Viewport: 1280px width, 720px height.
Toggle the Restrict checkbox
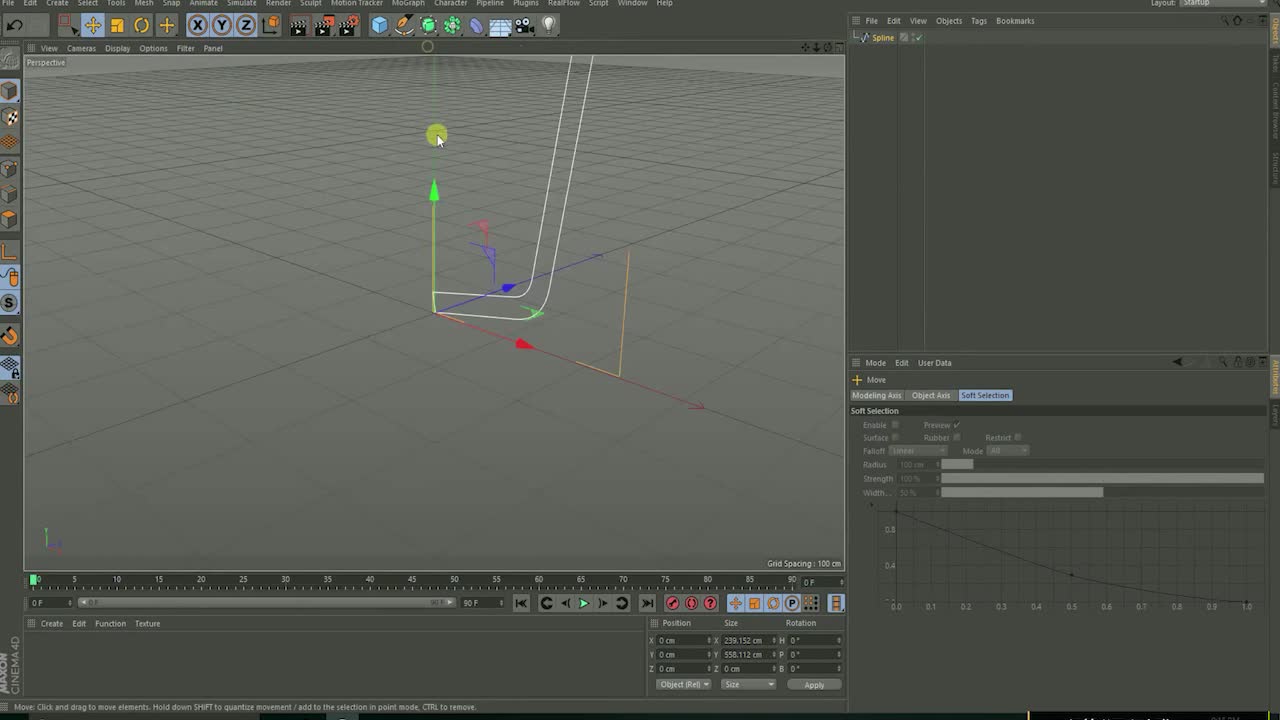[x=1018, y=437]
